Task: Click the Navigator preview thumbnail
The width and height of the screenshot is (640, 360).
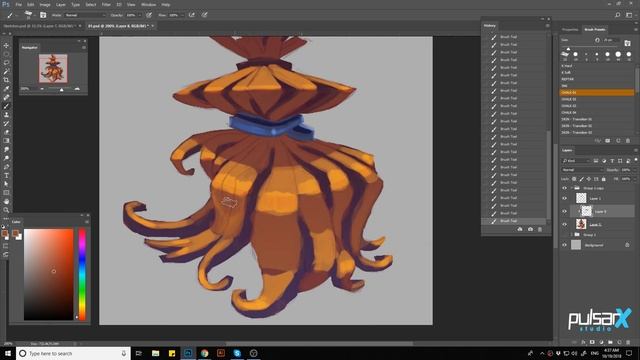Action: [53, 69]
